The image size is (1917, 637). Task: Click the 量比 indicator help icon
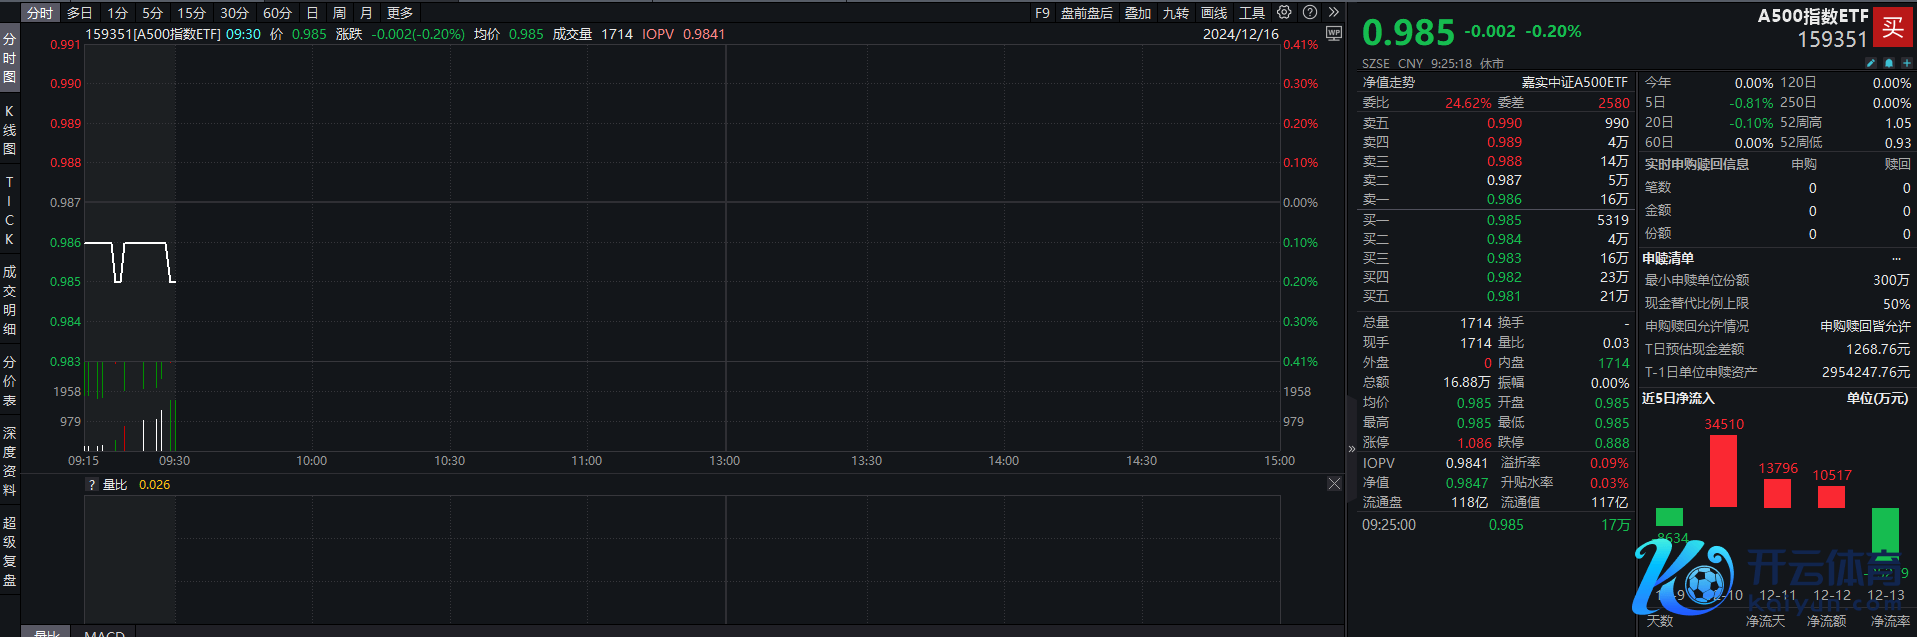click(92, 485)
